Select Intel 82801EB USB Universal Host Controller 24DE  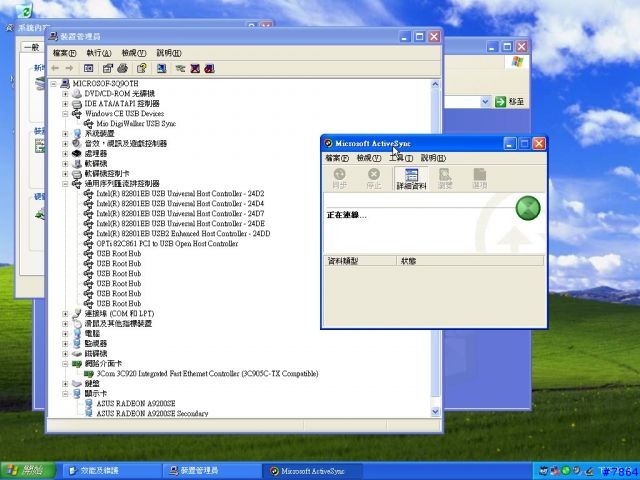tap(180, 224)
